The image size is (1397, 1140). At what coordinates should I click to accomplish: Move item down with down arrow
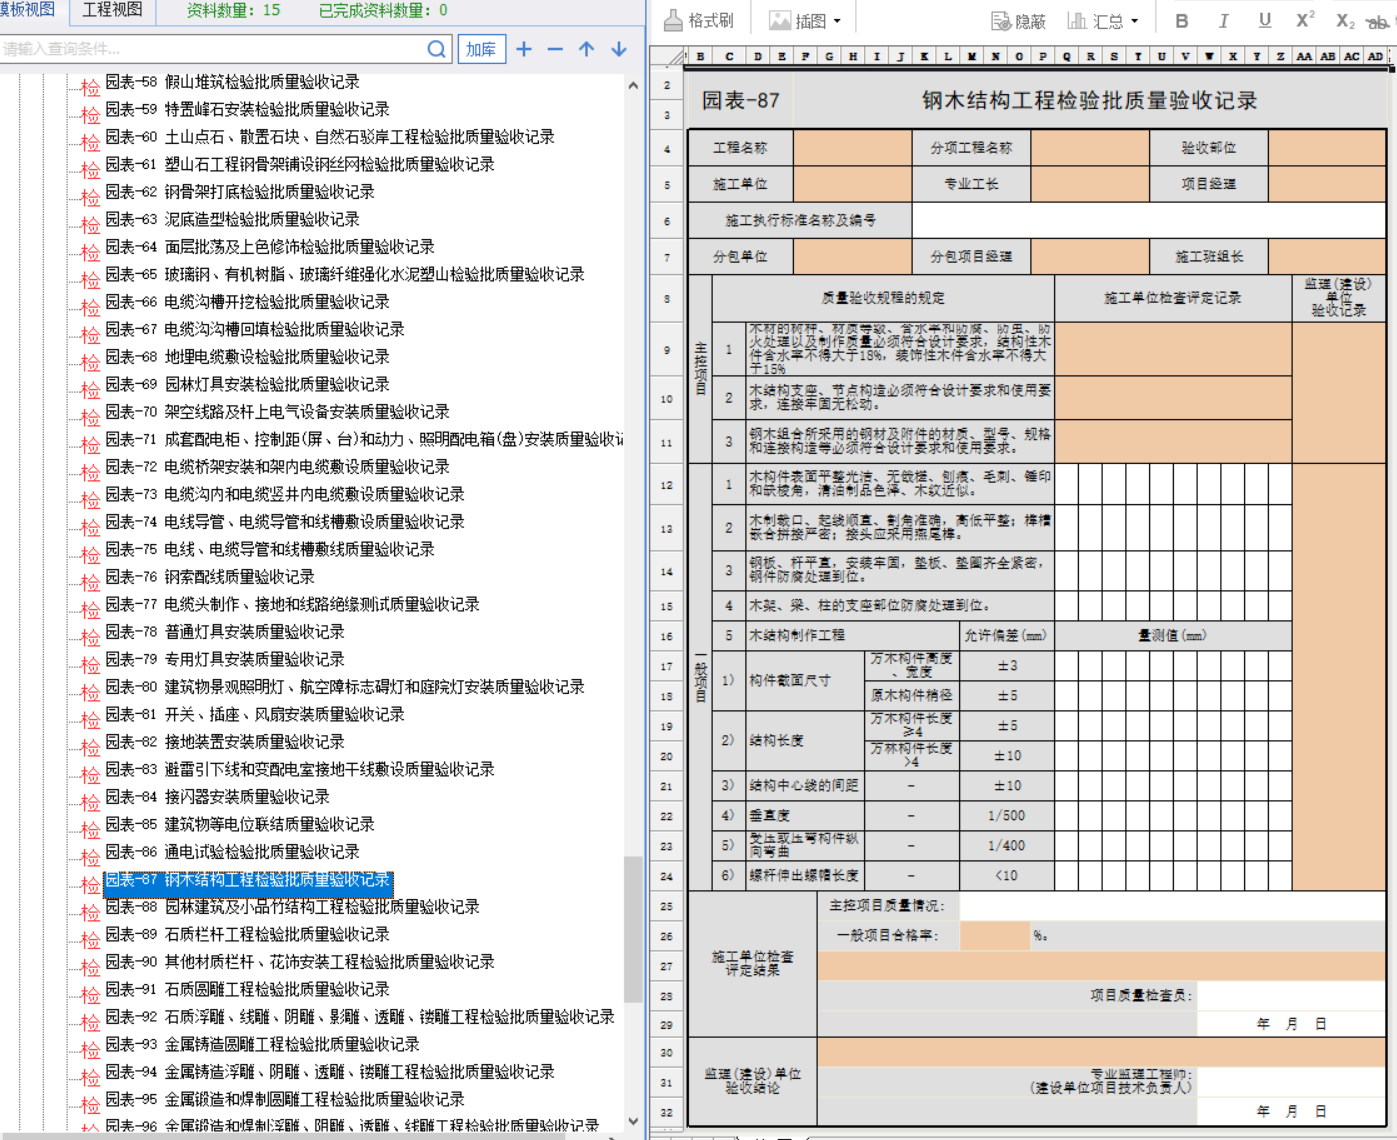pos(619,49)
